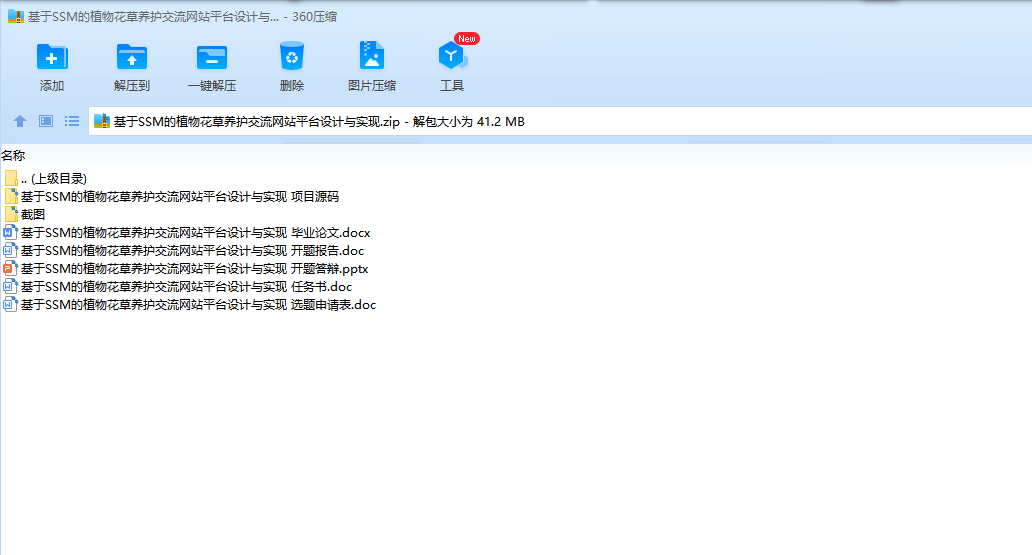Select the file 任务书.doc

186,287
